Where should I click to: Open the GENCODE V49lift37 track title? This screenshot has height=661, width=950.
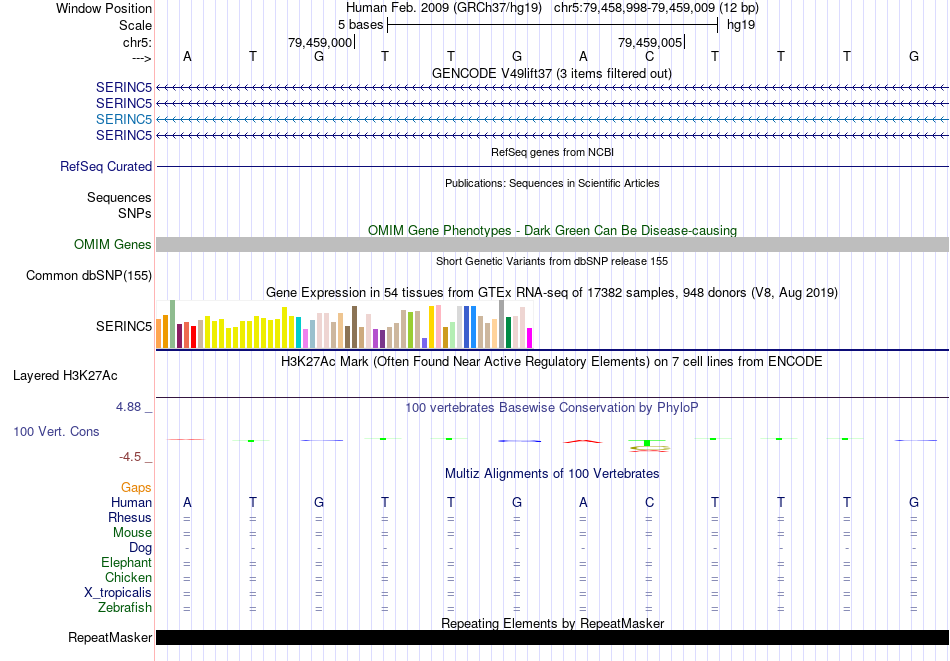click(551, 73)
